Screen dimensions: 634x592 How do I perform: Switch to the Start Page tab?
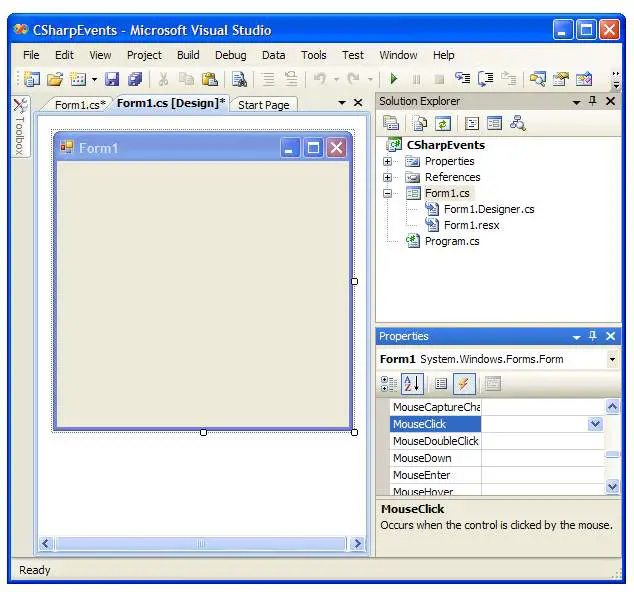pyautogui.click(x=264, y=105)
